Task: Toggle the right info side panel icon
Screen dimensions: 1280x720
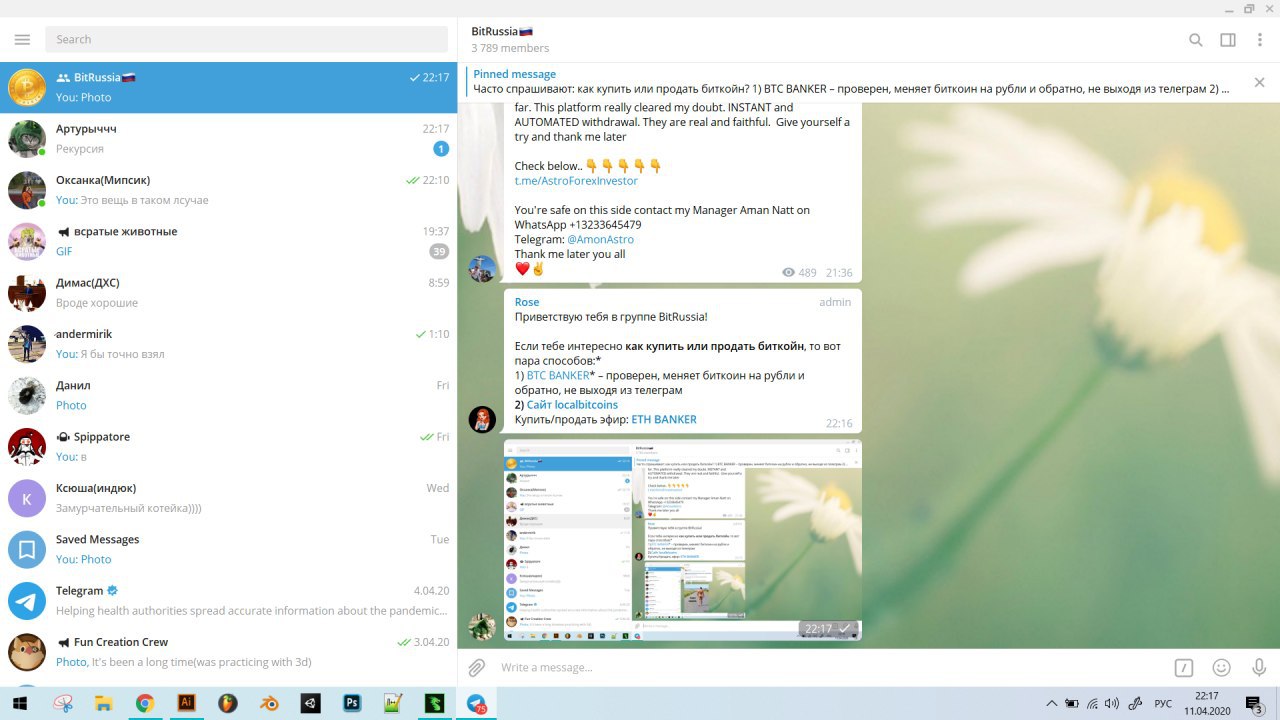Action: click(1228, 40)
